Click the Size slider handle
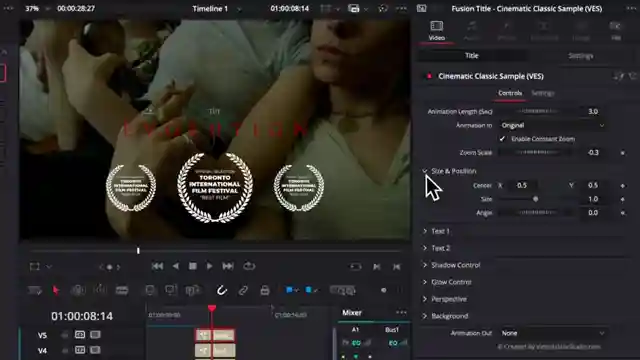 click(536, 199)
